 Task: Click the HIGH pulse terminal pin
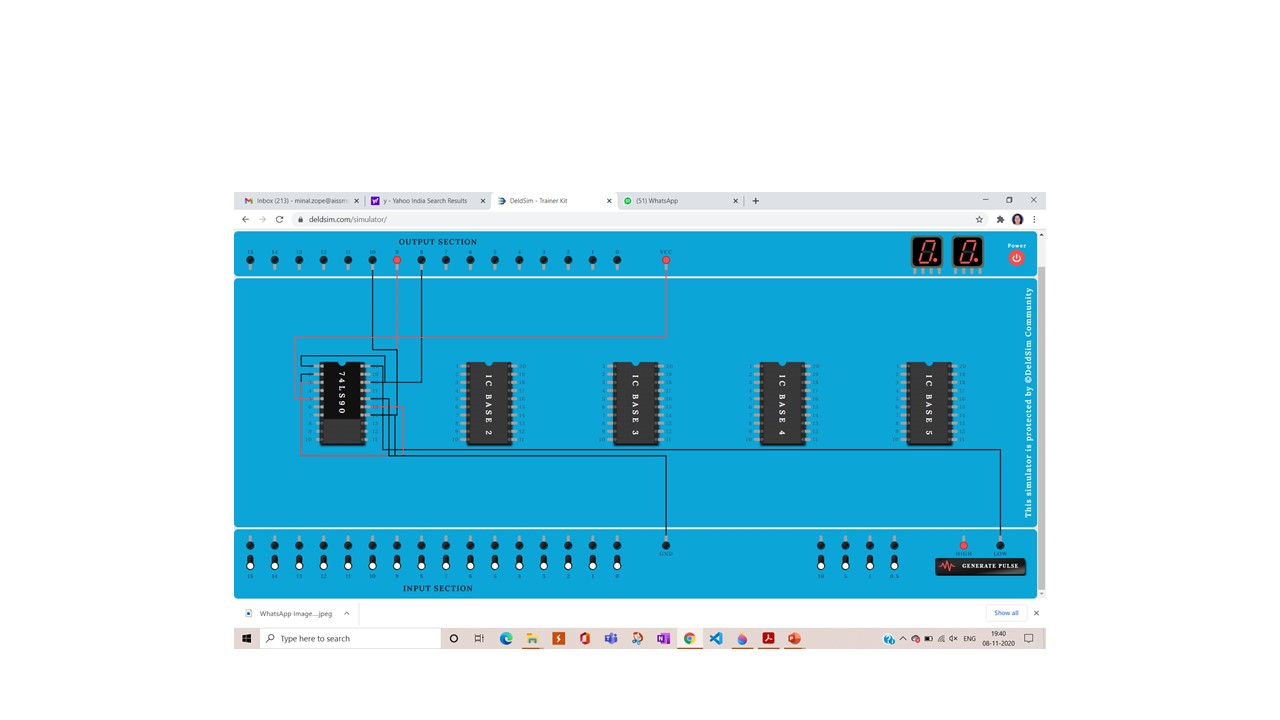click(x=963, y=545)
